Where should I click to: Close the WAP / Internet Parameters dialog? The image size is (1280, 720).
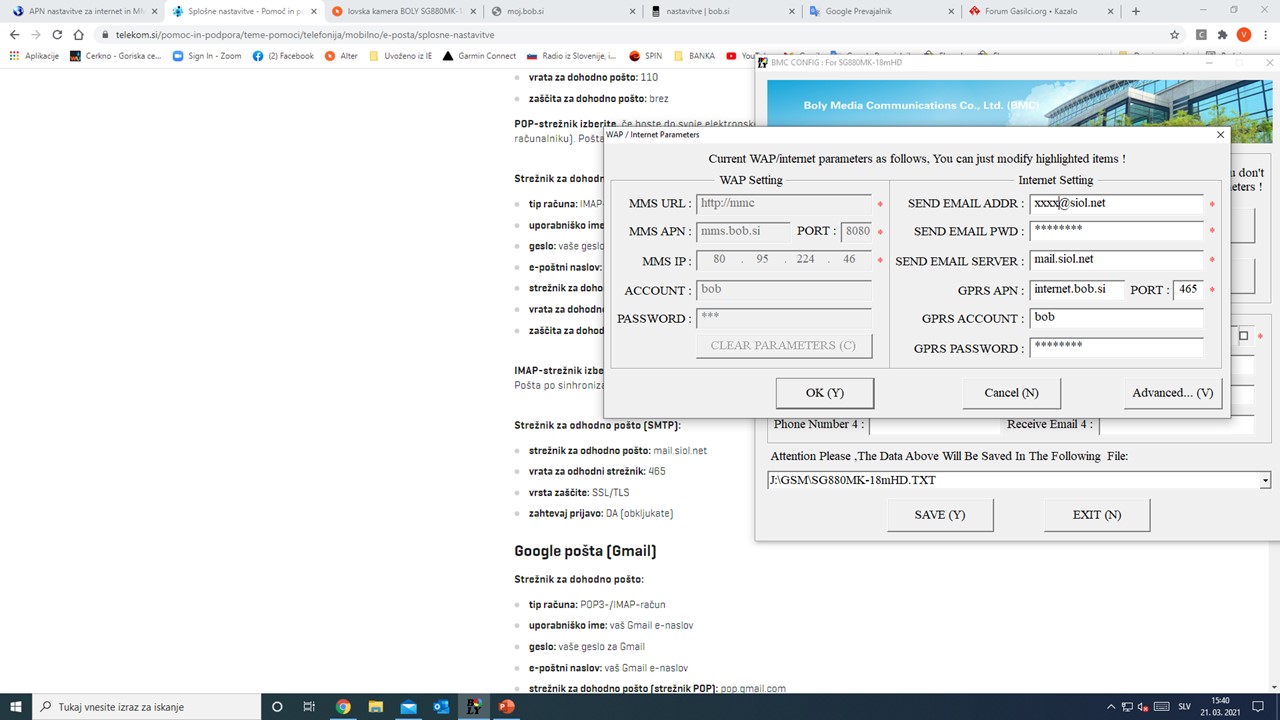click(x=1220, y=134)
